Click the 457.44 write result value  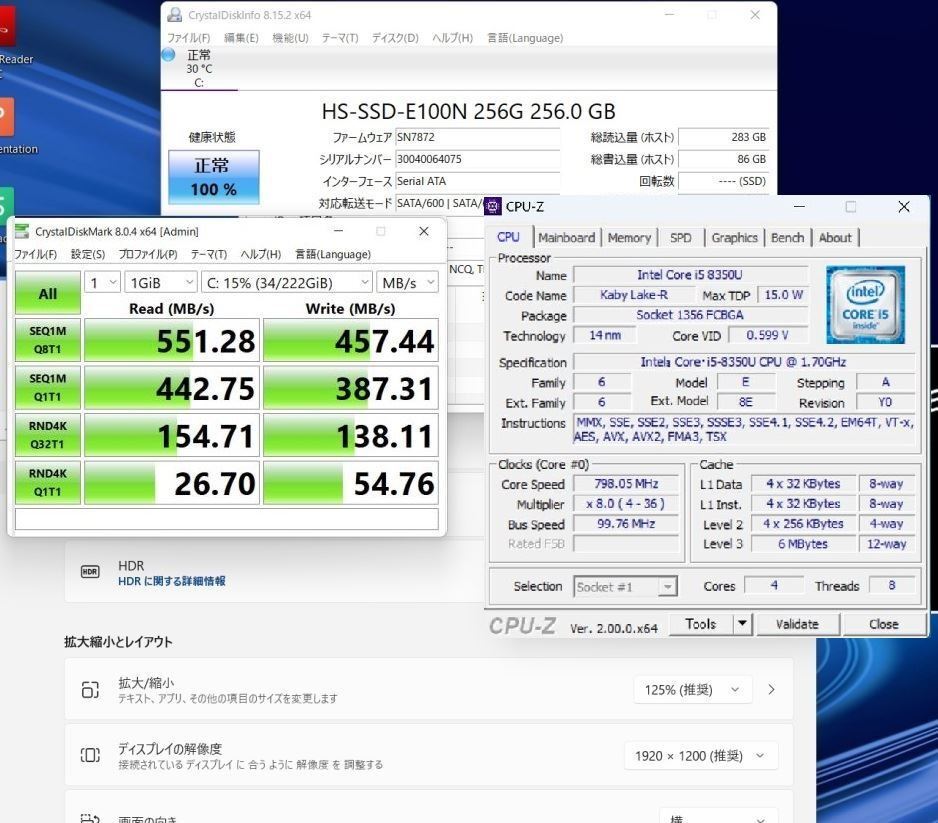[x=351, y=340]
